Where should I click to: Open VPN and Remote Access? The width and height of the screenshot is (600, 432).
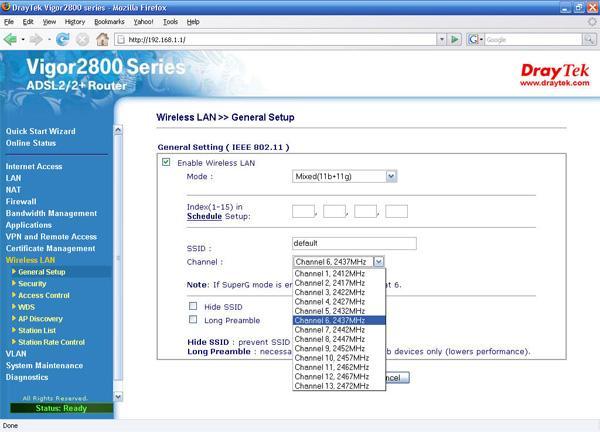click(x=51, y=237)
